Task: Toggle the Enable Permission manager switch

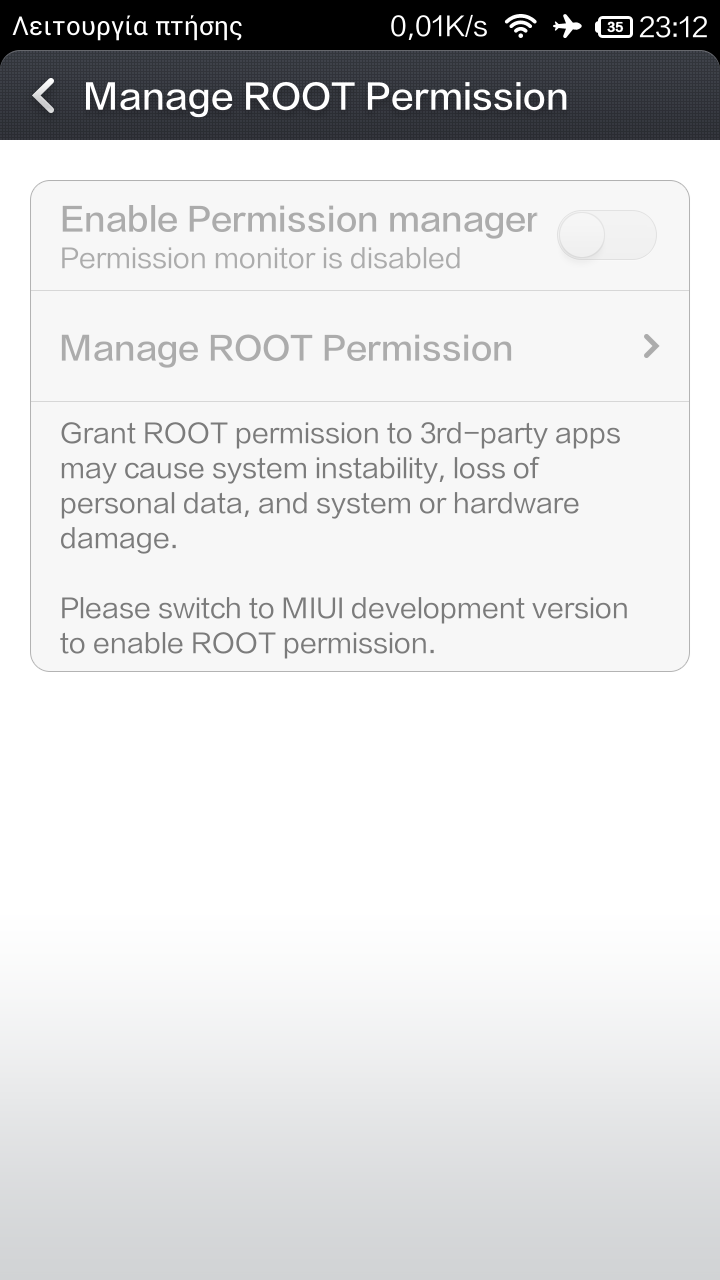Action: click(606, 236)
